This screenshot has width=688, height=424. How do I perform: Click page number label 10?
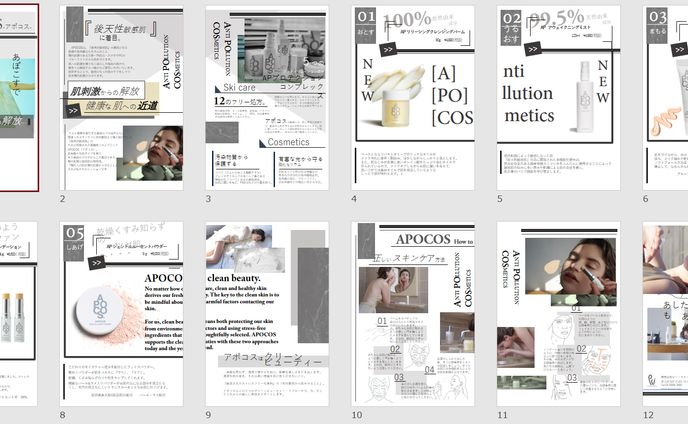(x=357, y=415)
